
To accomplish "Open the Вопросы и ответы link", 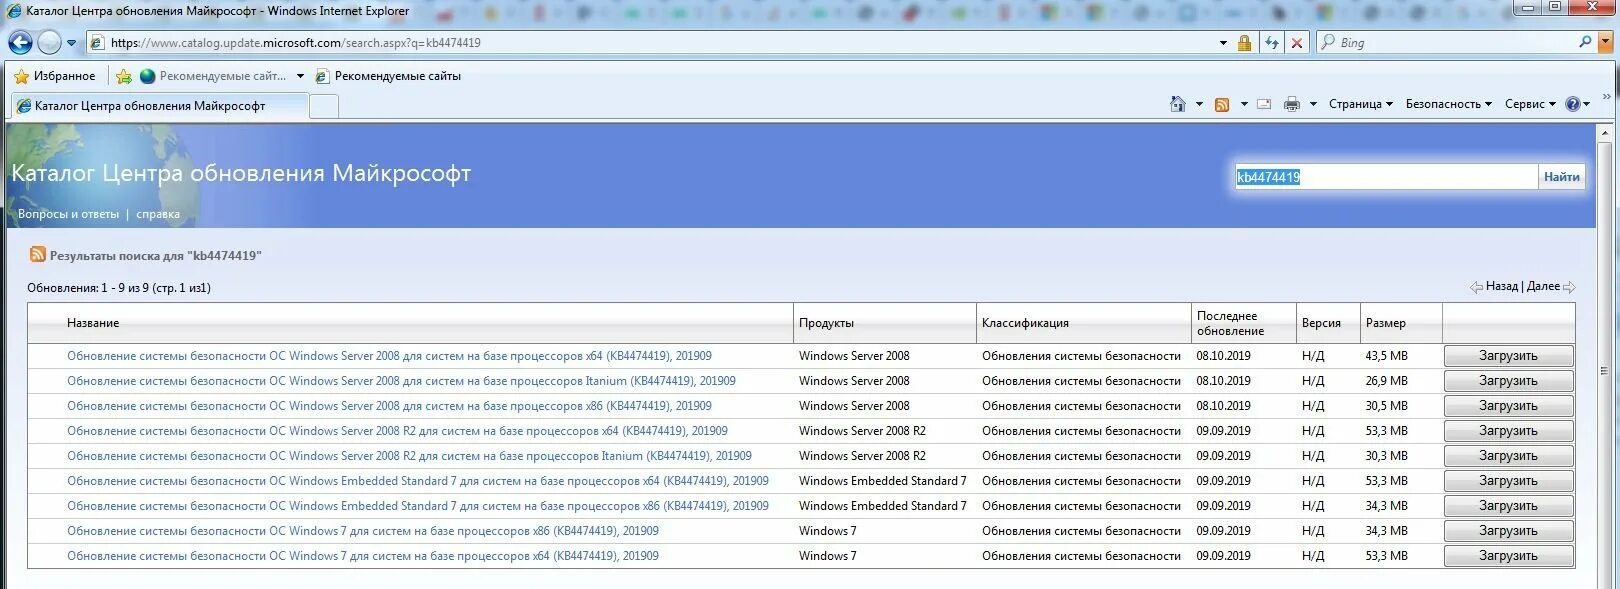I will point(68,214).
